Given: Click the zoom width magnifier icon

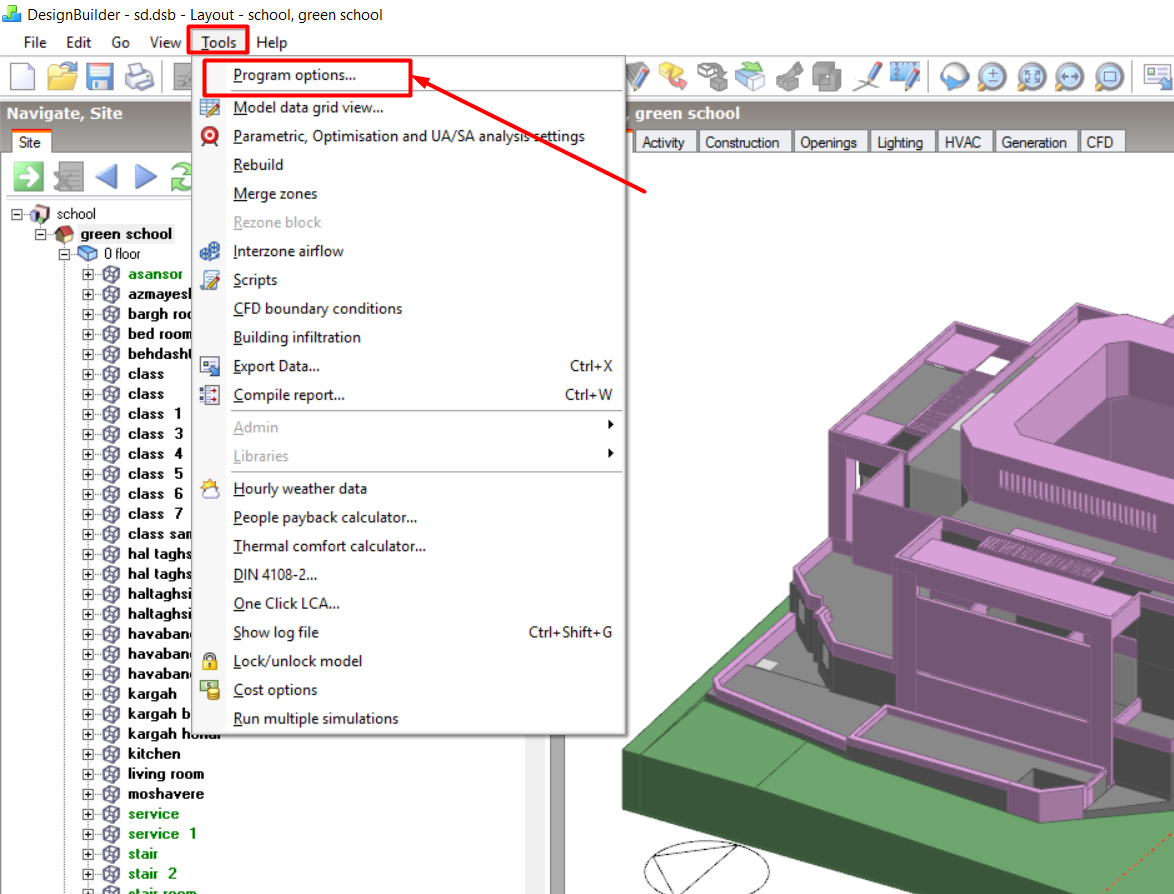Looking at the screenshot, I should coord(1070,76).
